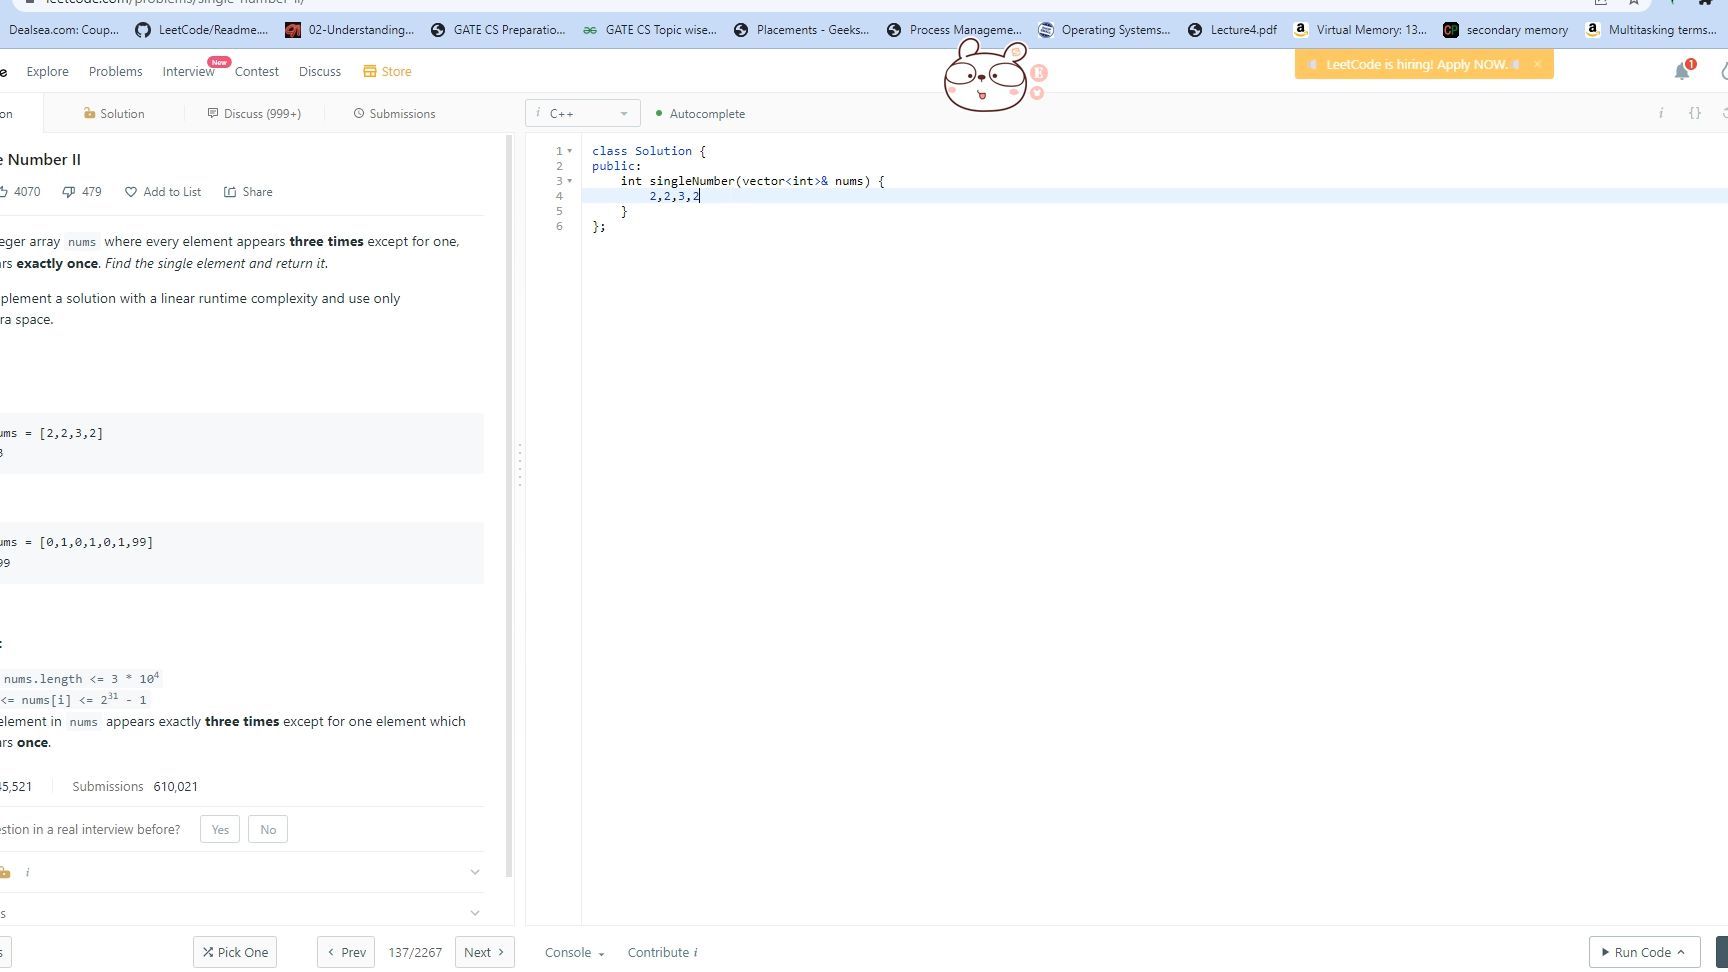Screen dimensions: 1728x972
Task: Run the code with Run Code button
Action: point(1642,953)
